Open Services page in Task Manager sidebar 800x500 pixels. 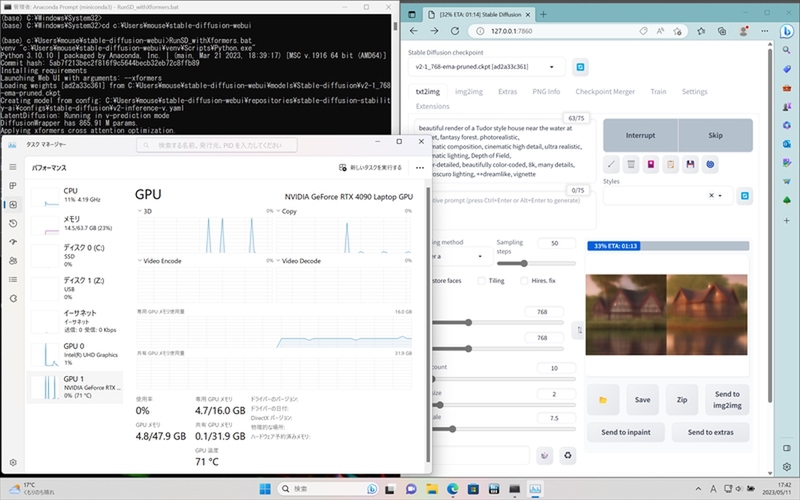13,298
